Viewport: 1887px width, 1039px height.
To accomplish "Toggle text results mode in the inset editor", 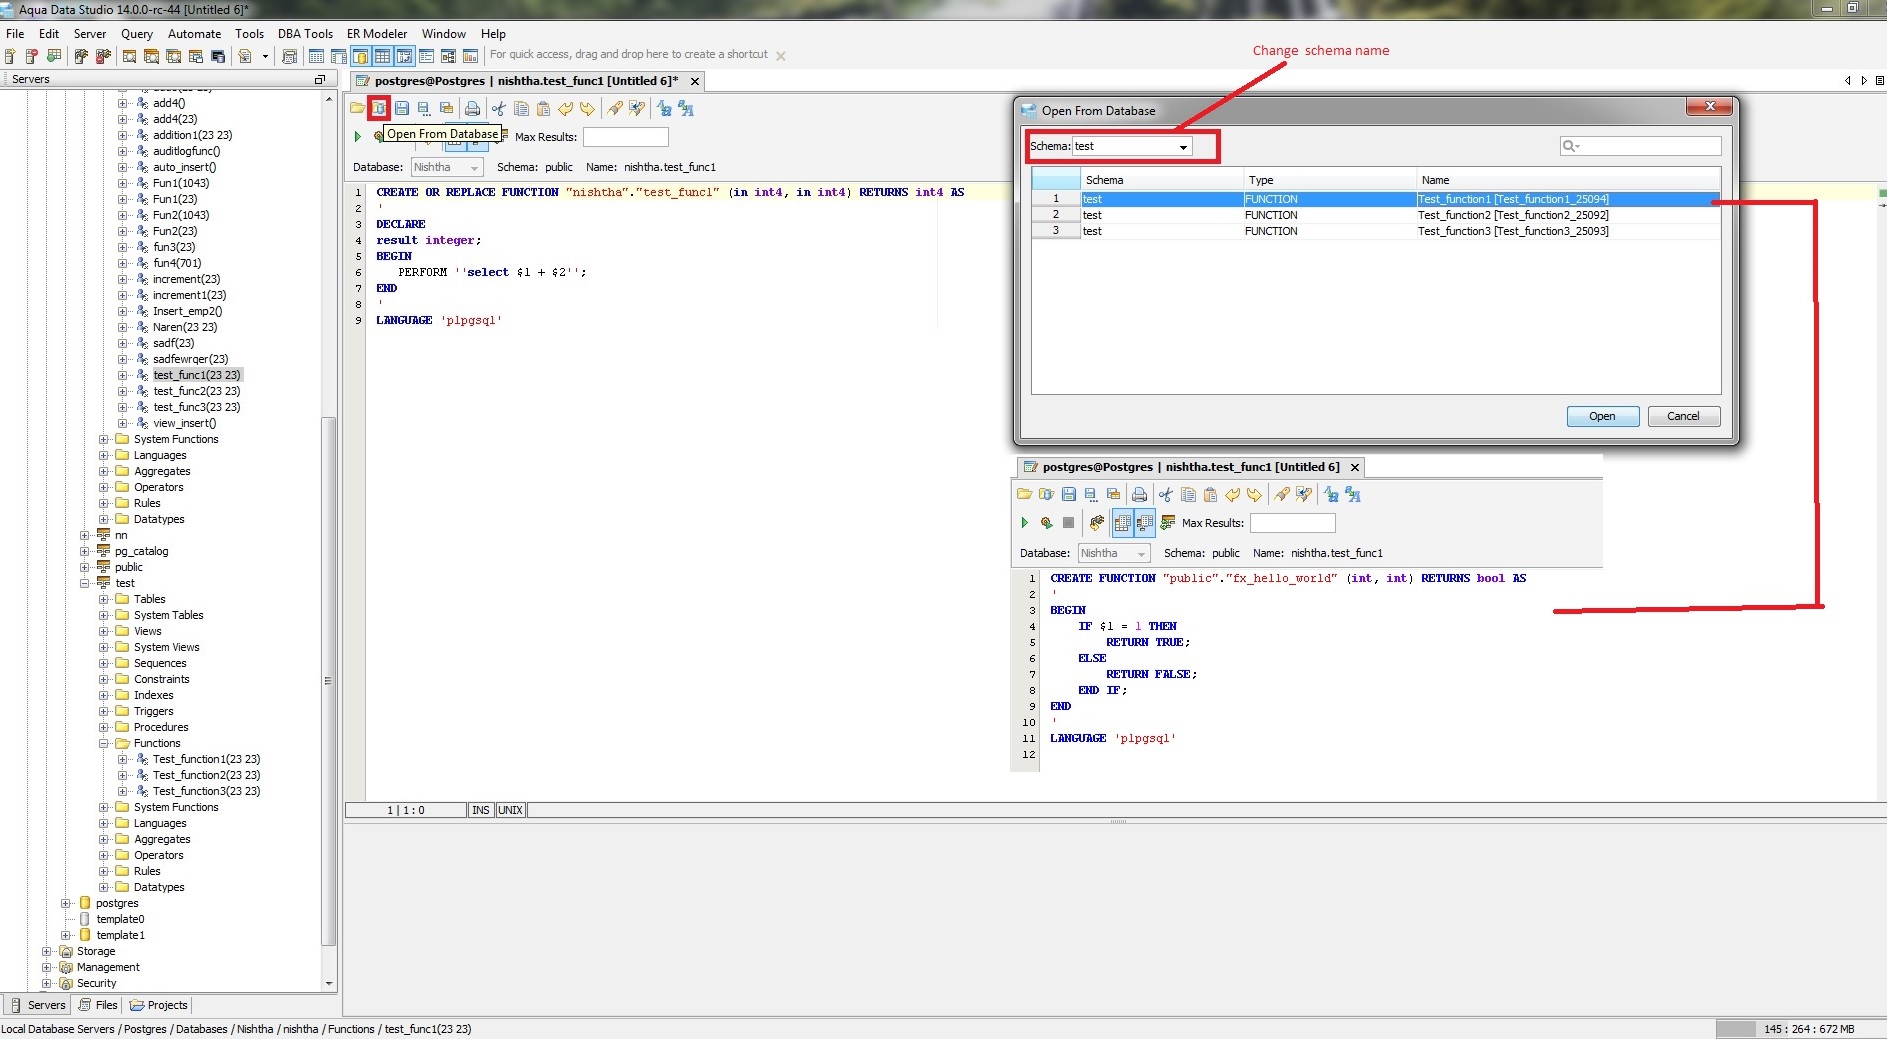I will (1145, 522).
